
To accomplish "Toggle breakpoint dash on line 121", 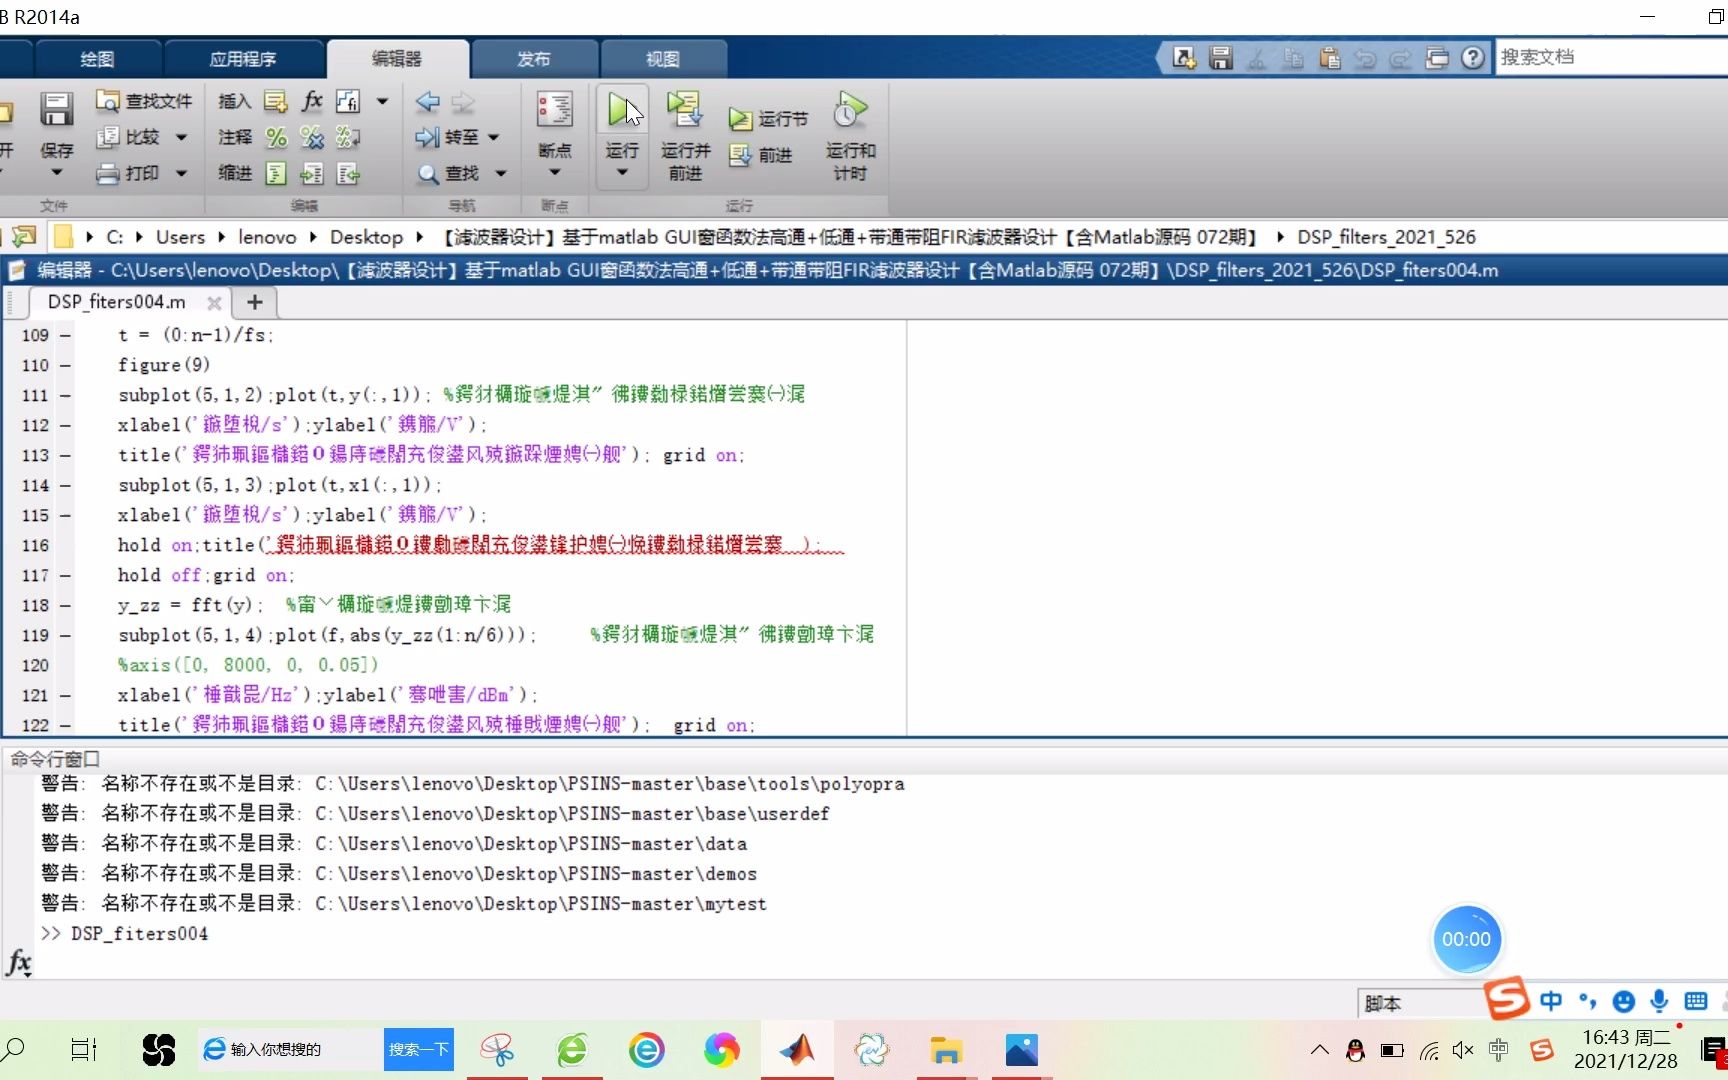I will tap(65, 695).
